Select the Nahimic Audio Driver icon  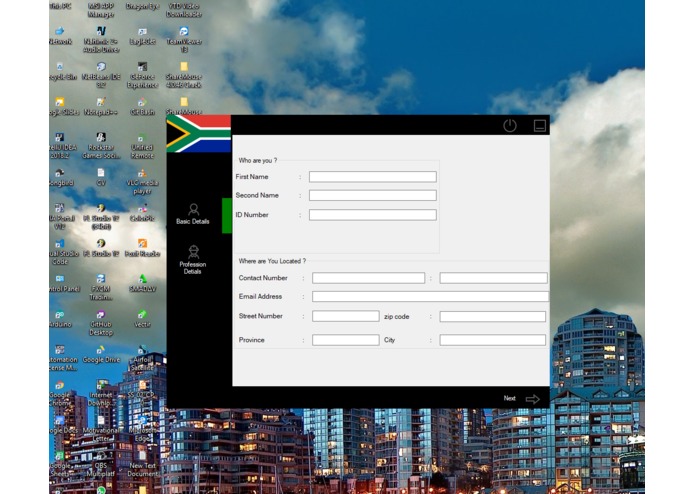tap(101, 40)
